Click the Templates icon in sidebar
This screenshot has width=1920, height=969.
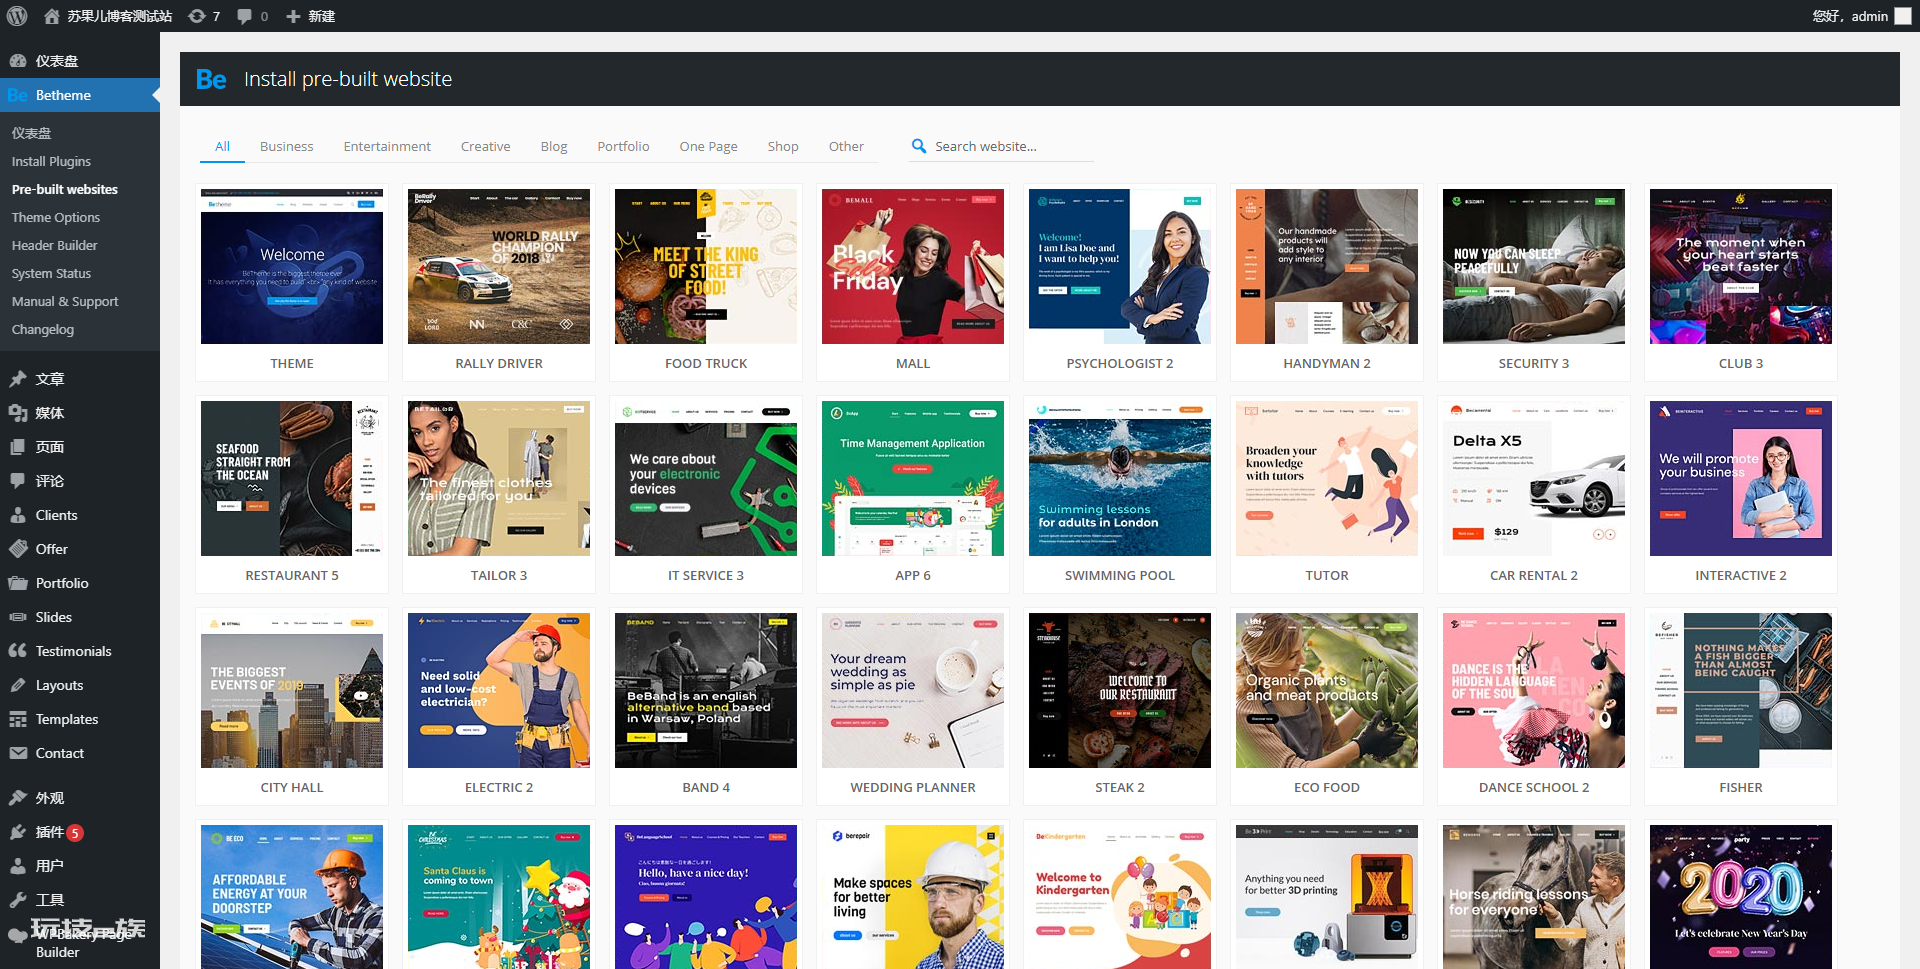(x=18, y=719)
